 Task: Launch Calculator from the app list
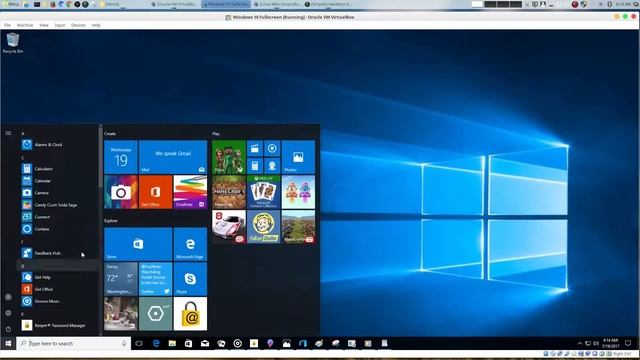[57, 169]
